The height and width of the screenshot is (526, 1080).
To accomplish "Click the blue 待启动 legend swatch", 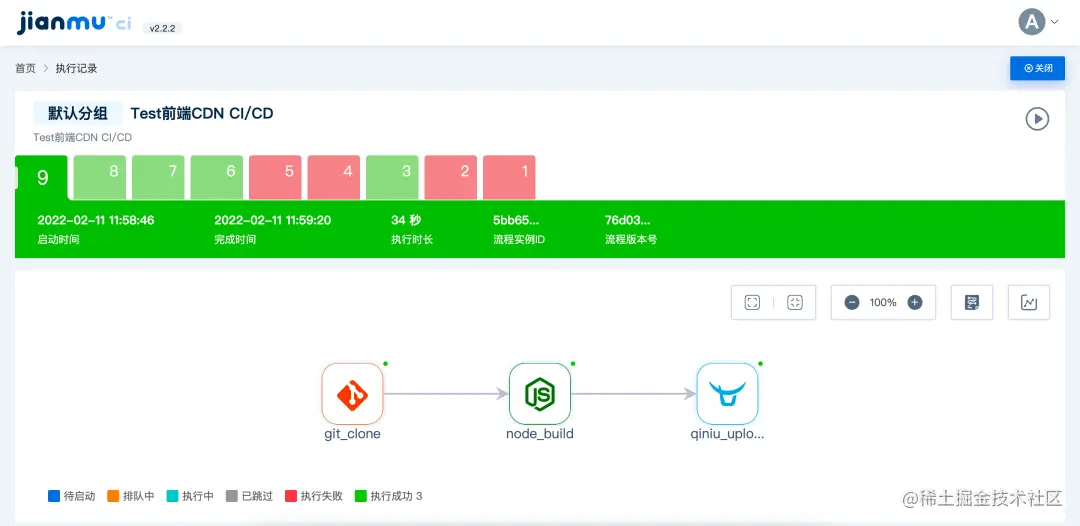I will tap(54, 496).
